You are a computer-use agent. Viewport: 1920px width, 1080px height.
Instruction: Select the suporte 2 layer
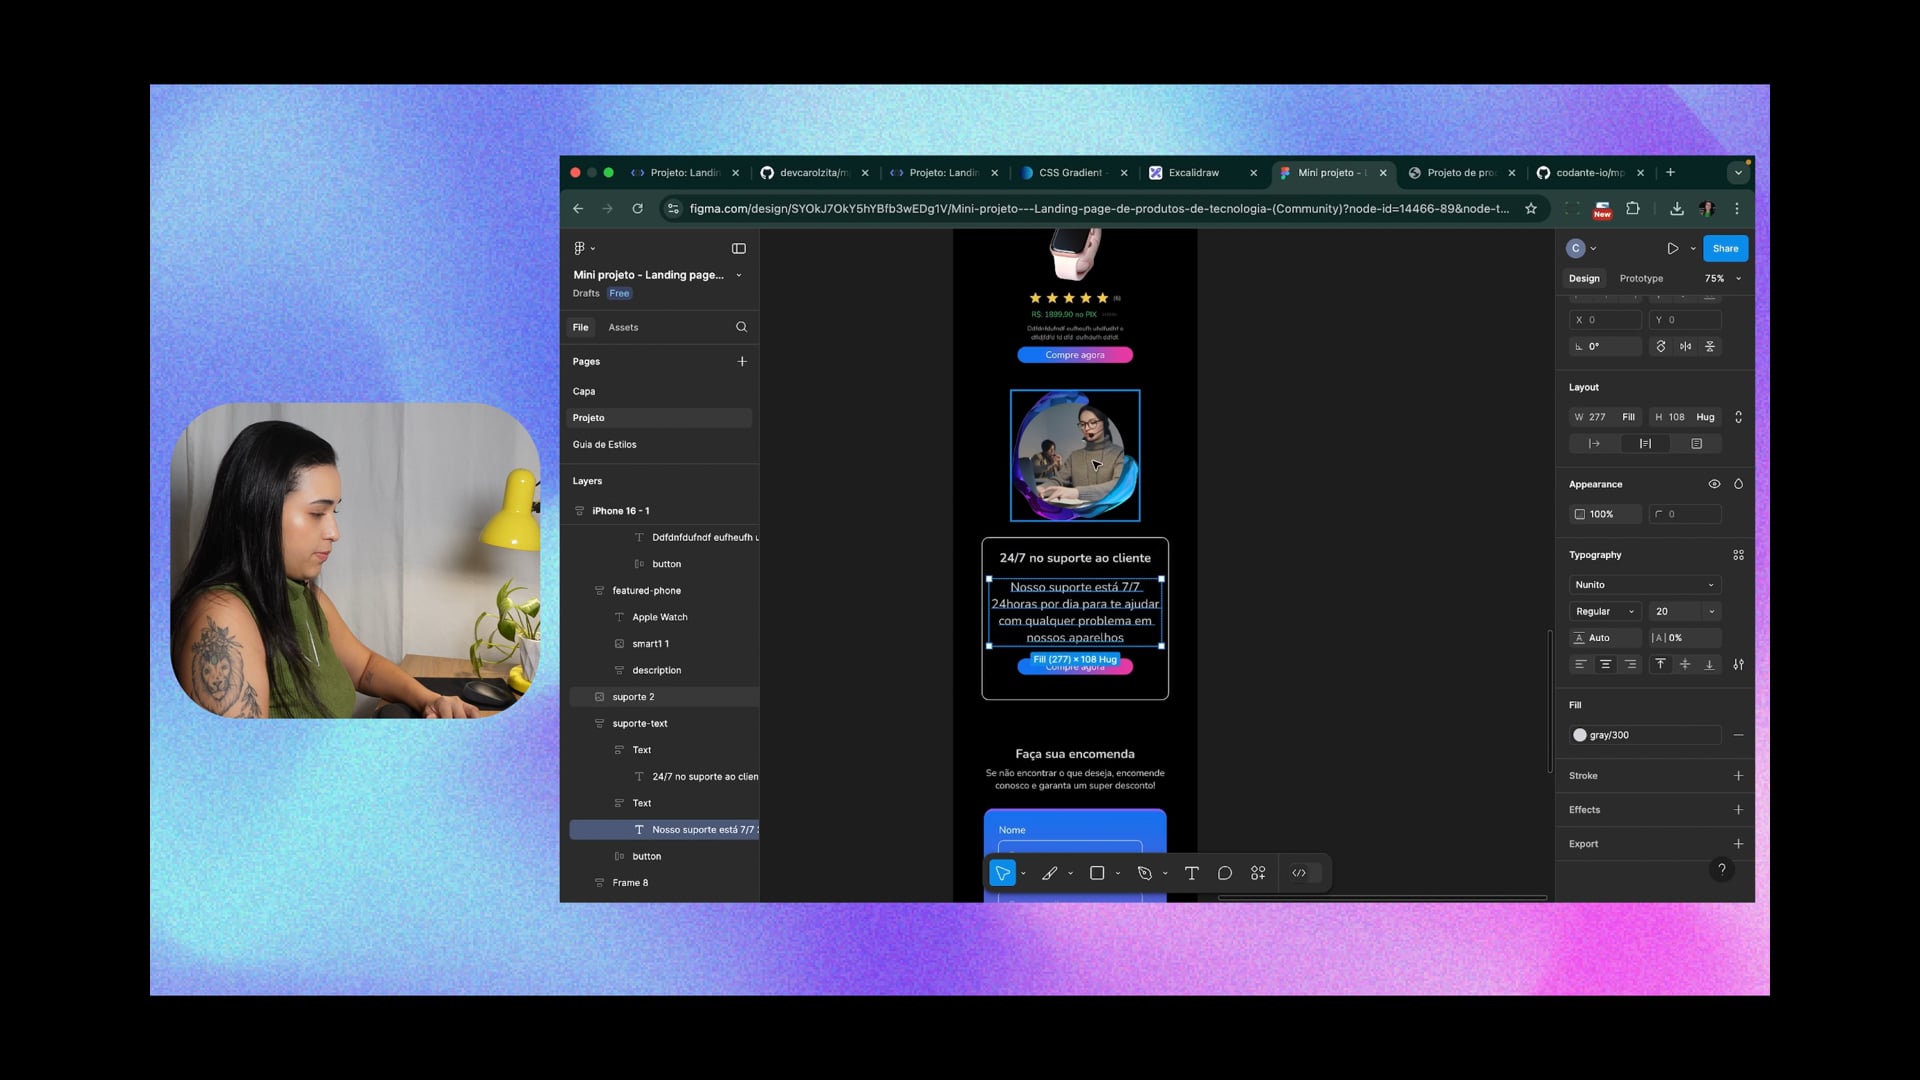(x=633, y=697)
